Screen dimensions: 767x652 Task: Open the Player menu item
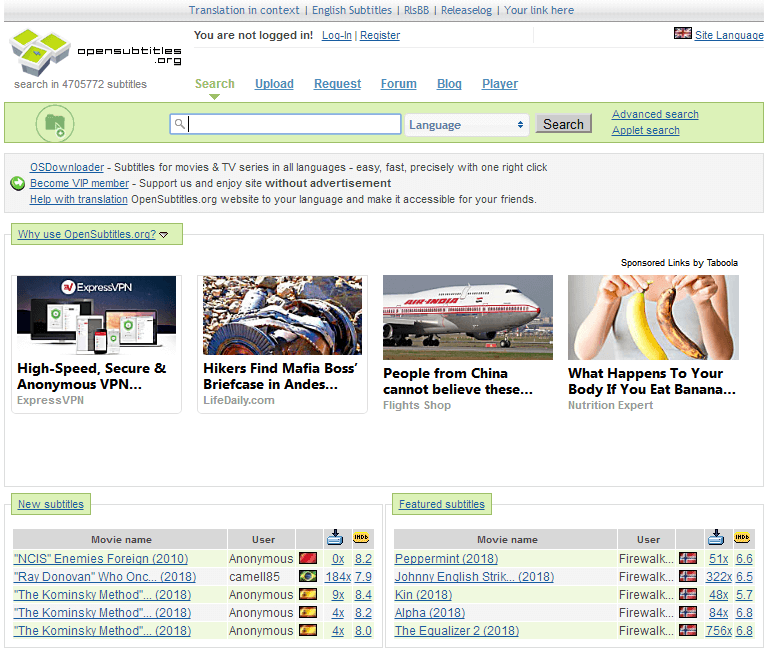pos(500,84)
